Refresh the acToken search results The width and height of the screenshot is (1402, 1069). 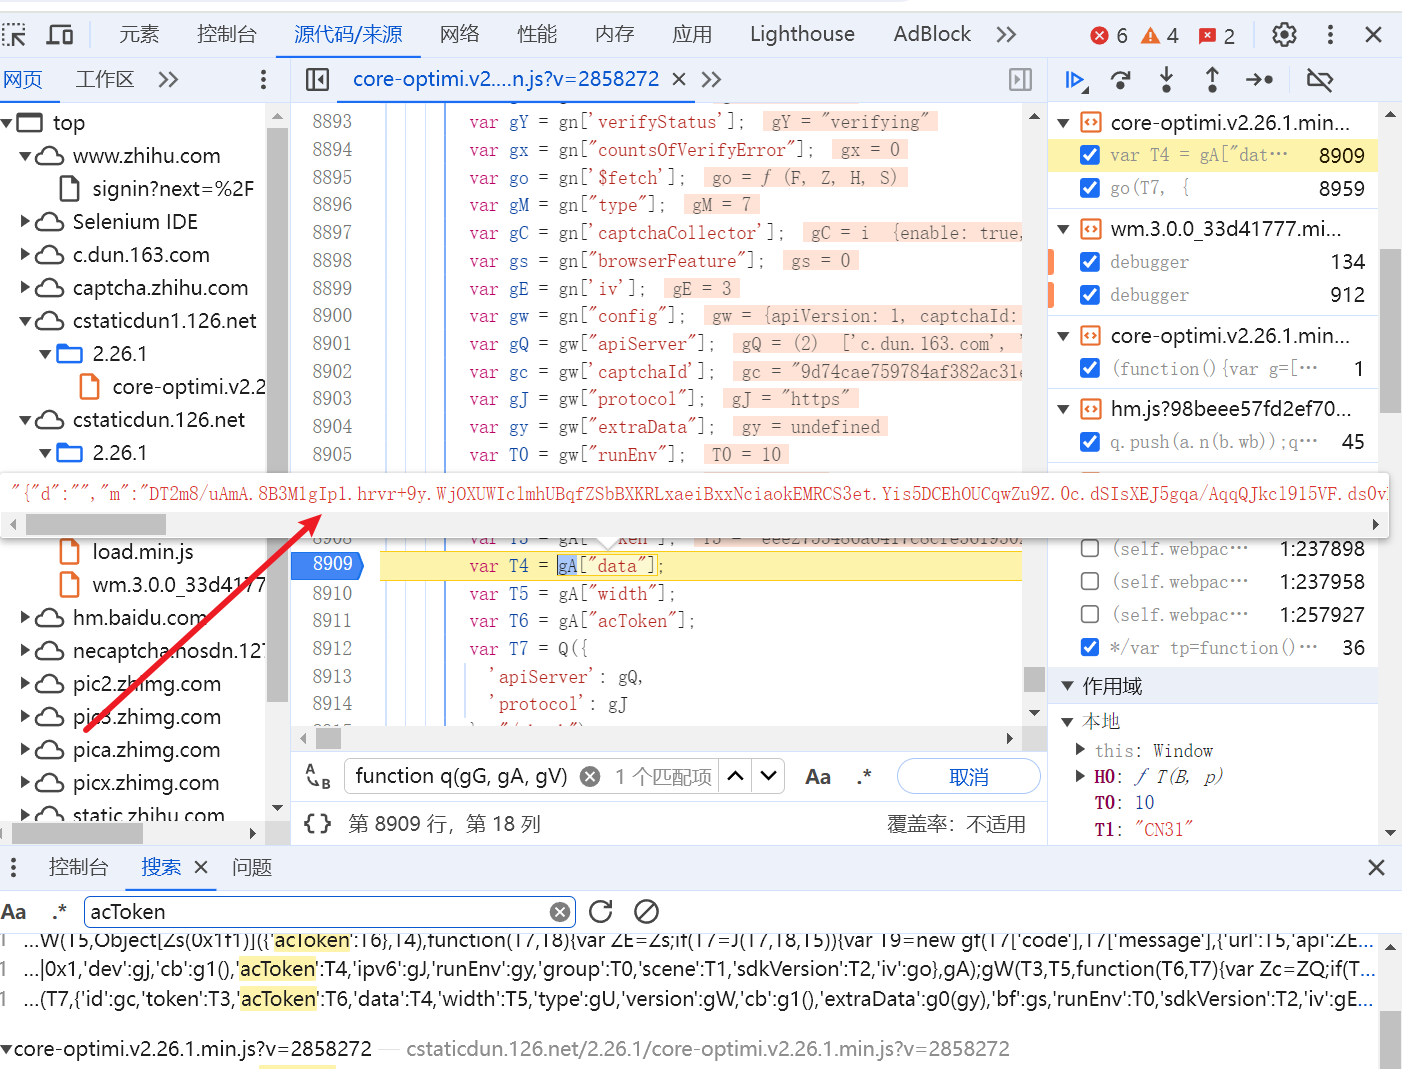coord(601,911)
